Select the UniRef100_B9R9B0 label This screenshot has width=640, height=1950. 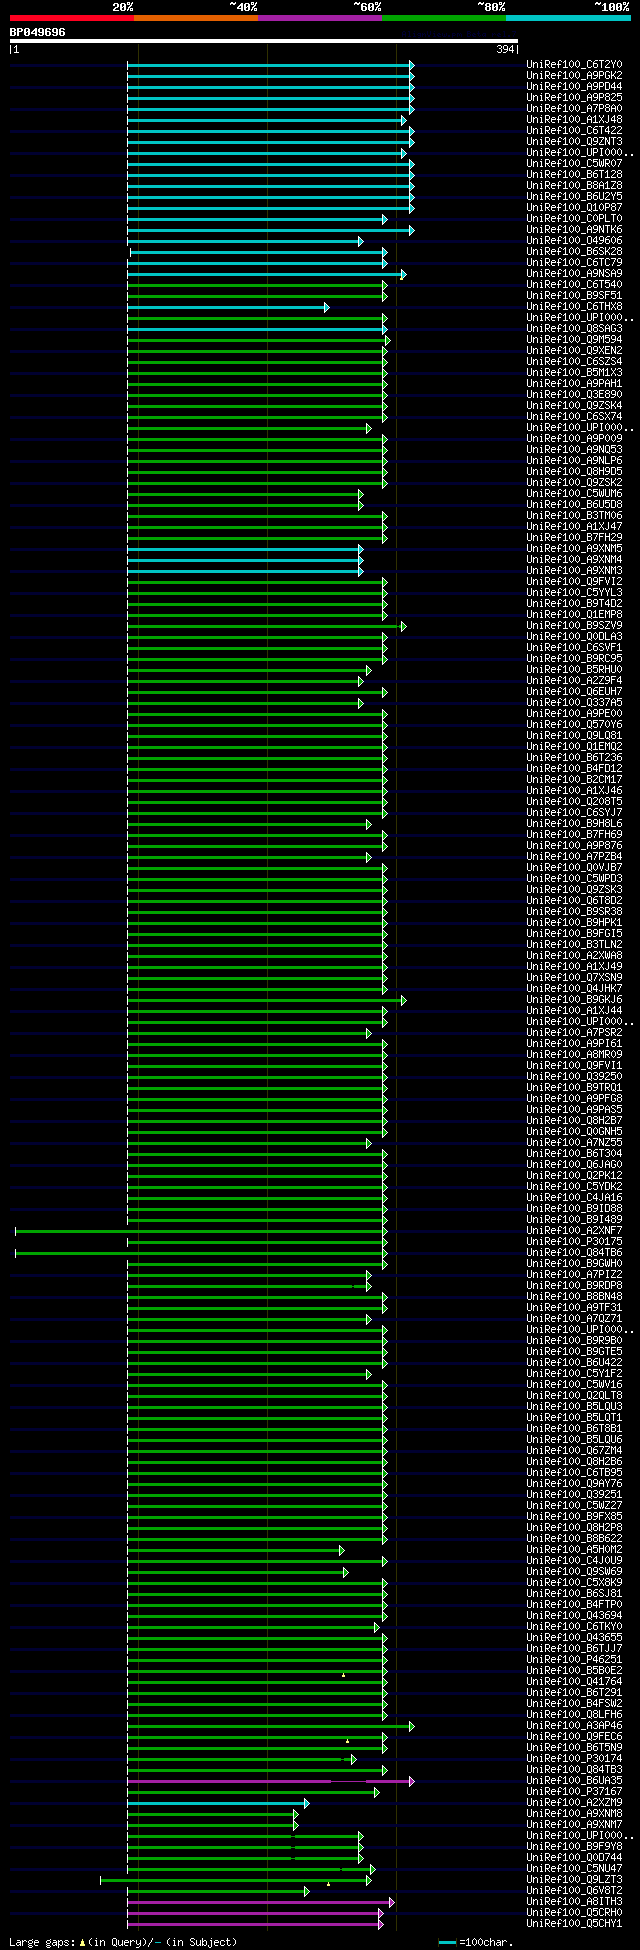[x=574, y=1341]
